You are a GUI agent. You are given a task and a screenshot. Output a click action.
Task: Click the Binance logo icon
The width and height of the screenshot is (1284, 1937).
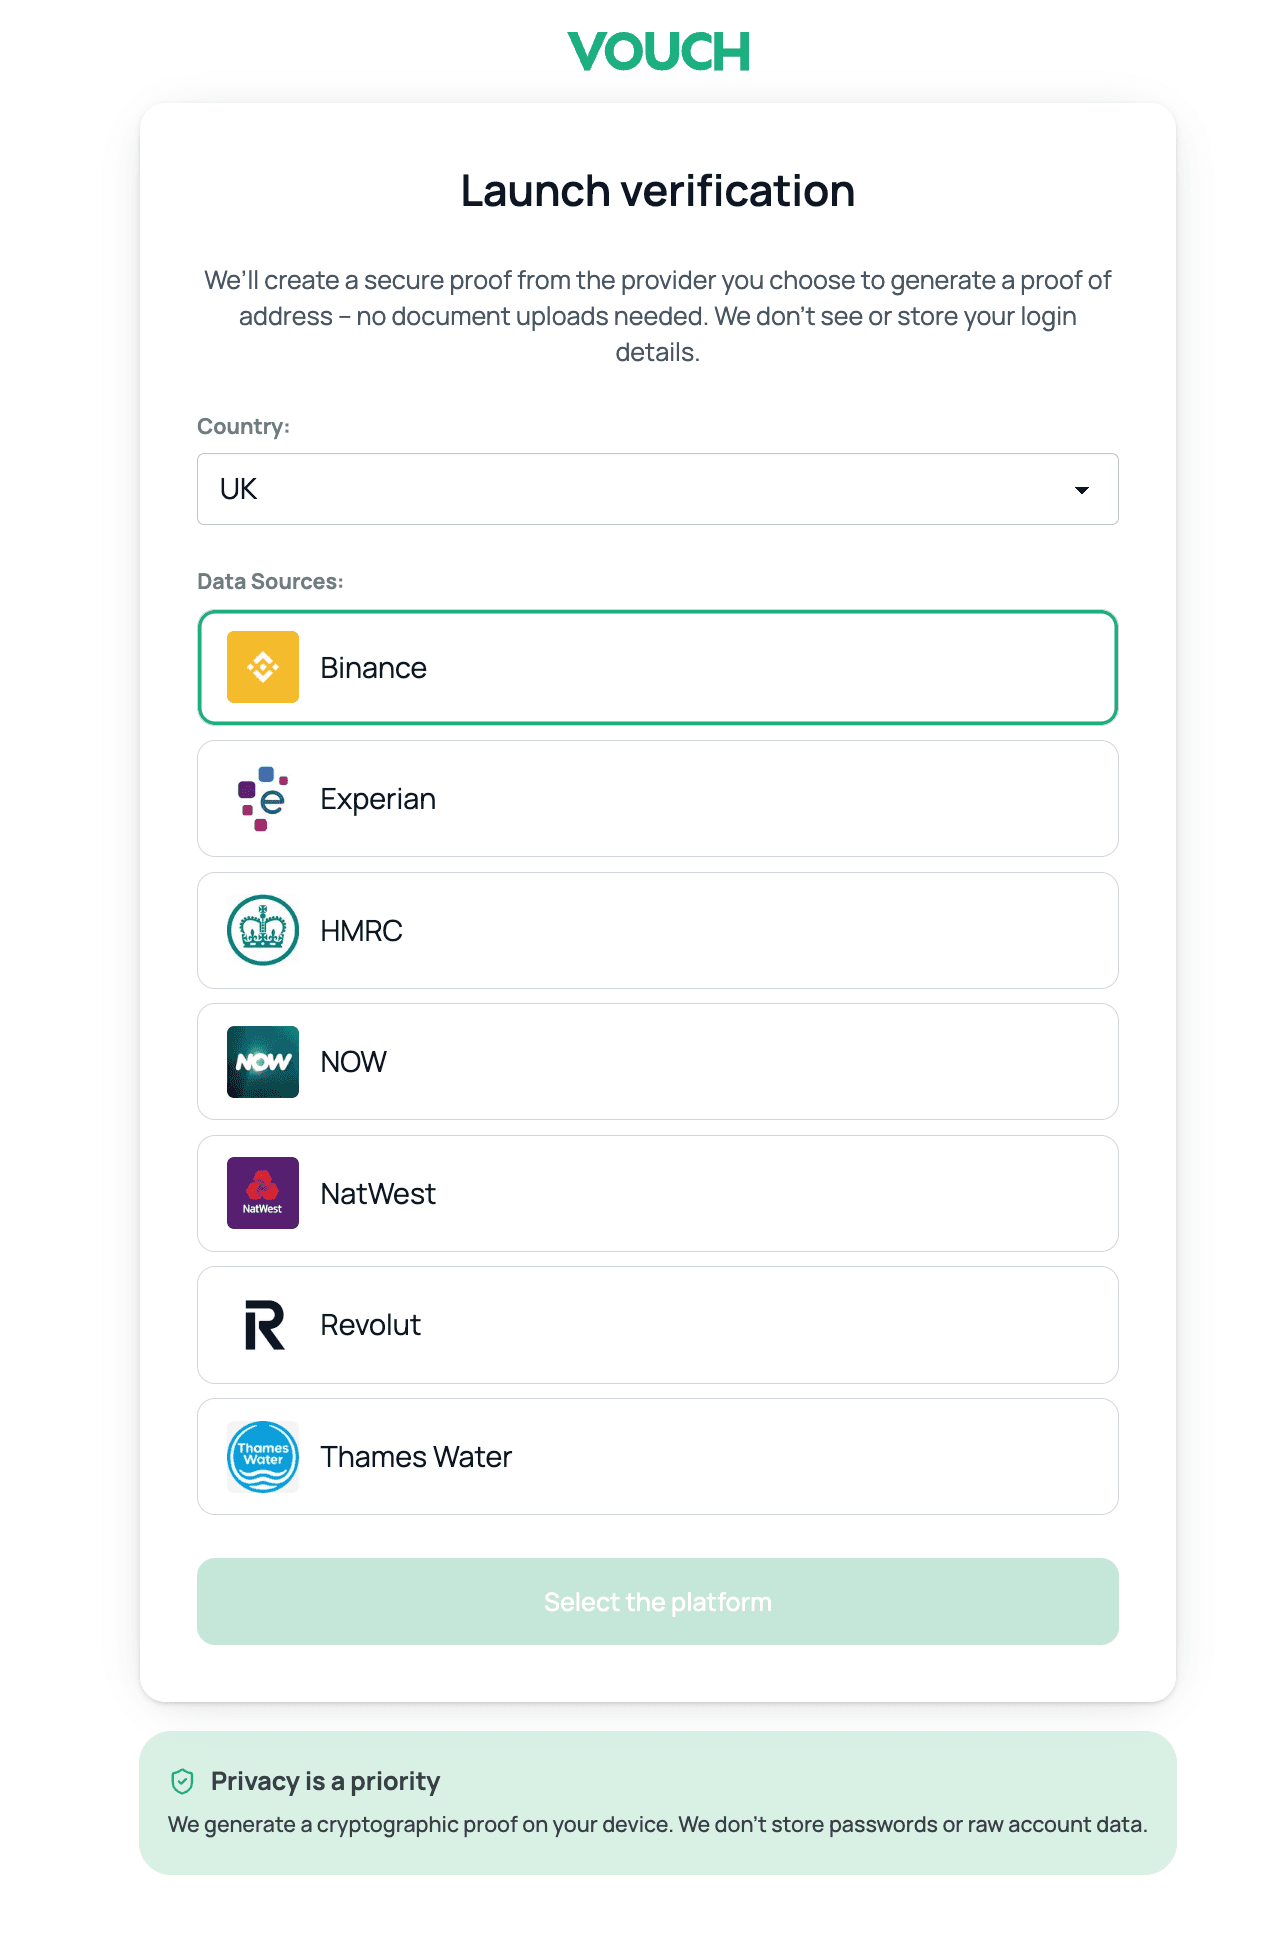[262, 667]
